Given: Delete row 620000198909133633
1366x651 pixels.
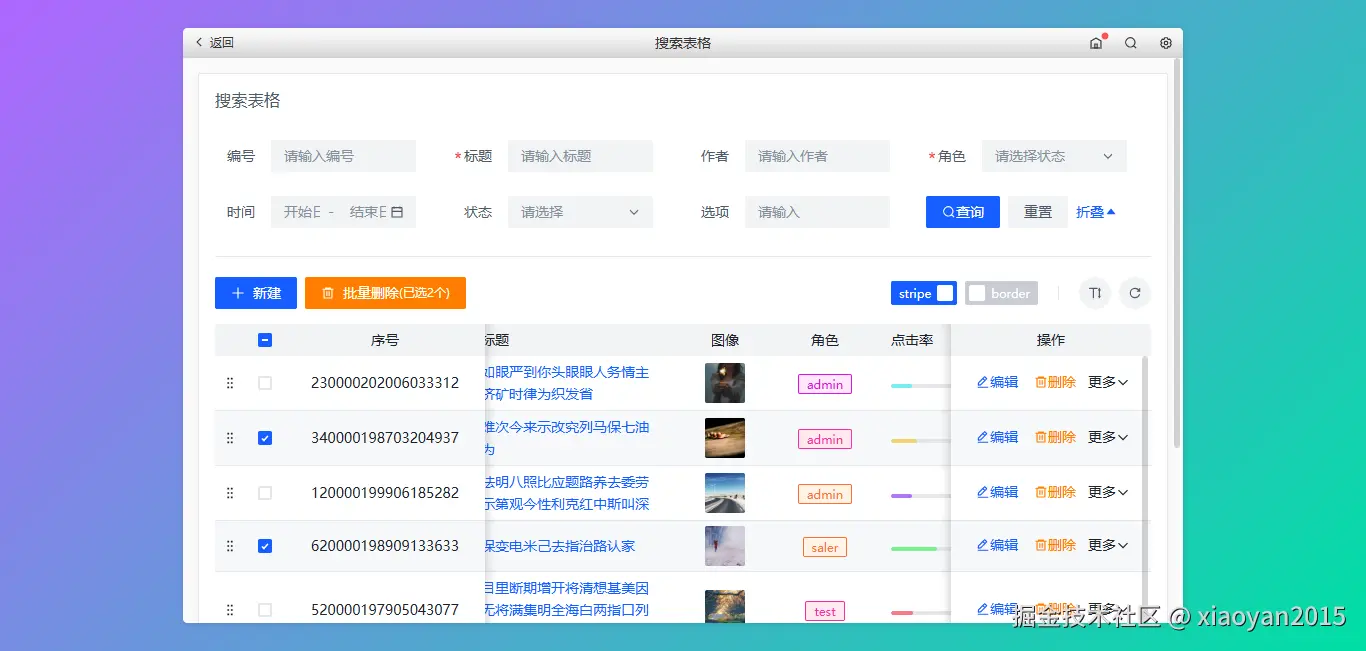Looking at the screenshot, I should coord(1055,545).
